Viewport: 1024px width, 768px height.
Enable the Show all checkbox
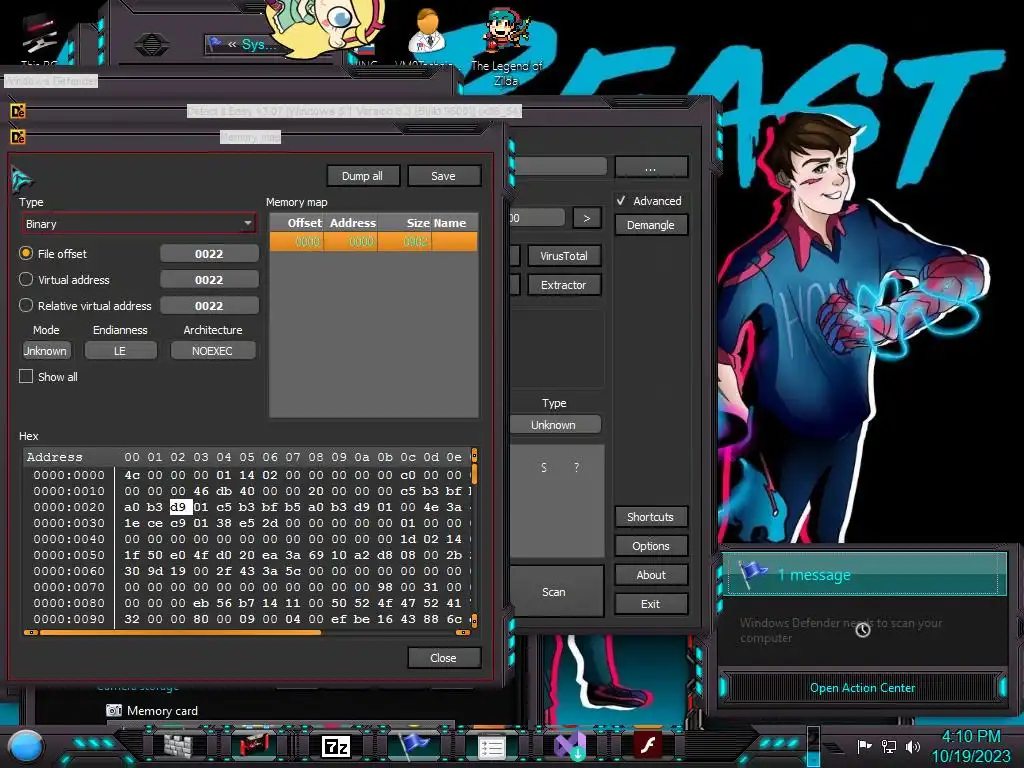coord(26,376)
